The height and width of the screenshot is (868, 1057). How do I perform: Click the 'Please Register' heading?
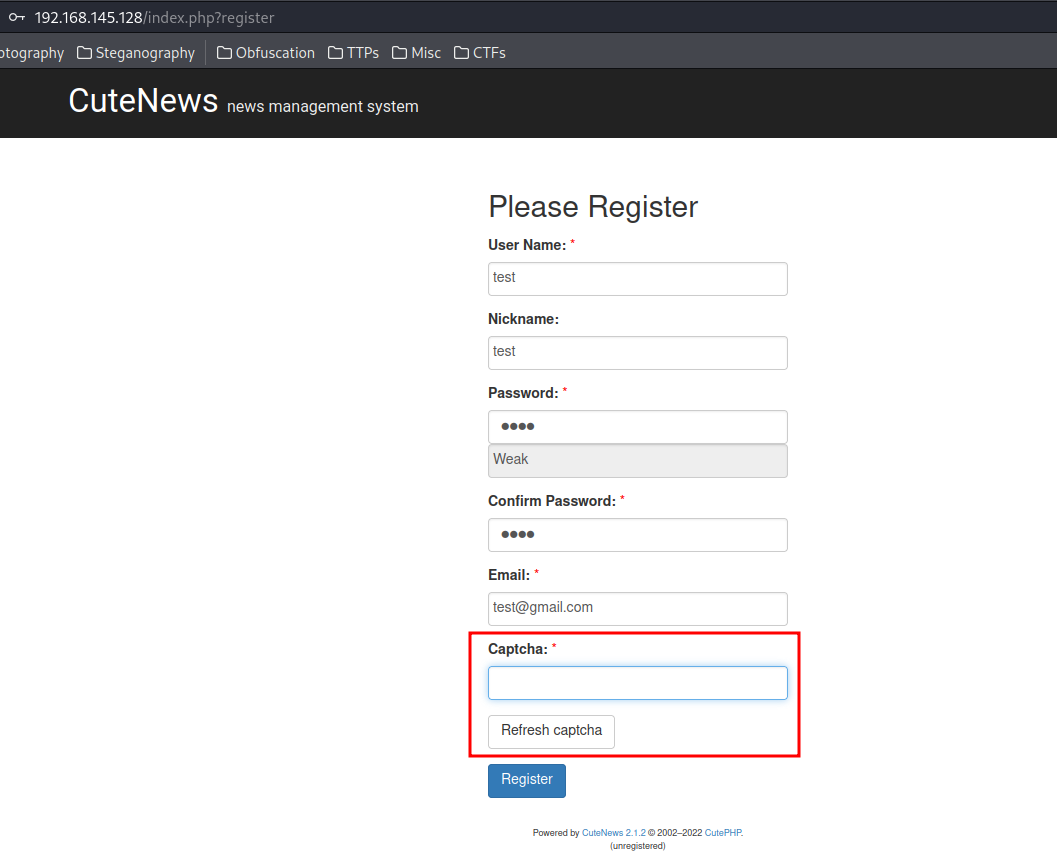(593, 207)
